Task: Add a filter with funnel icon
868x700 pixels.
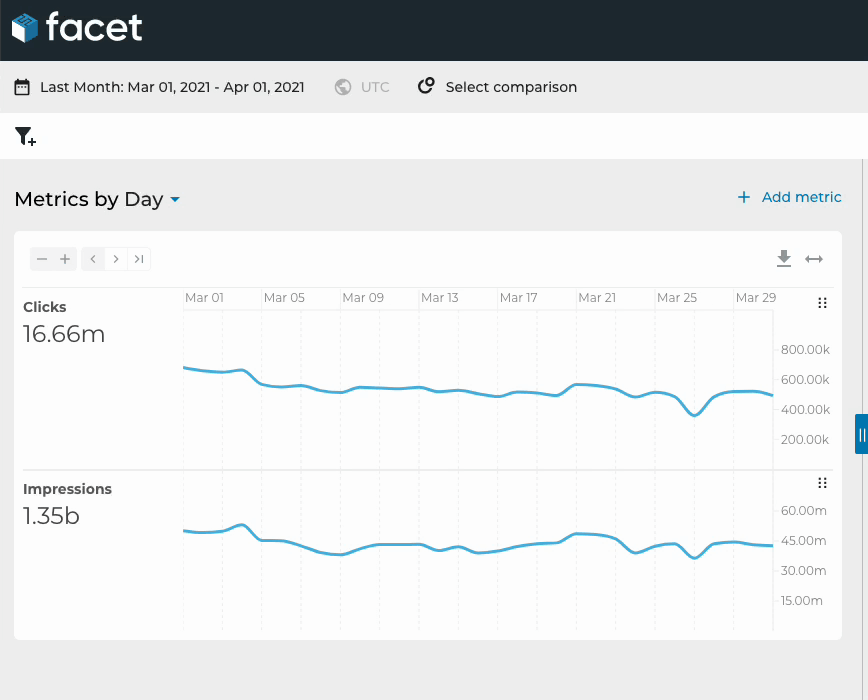Action: (x=25, y=136)
